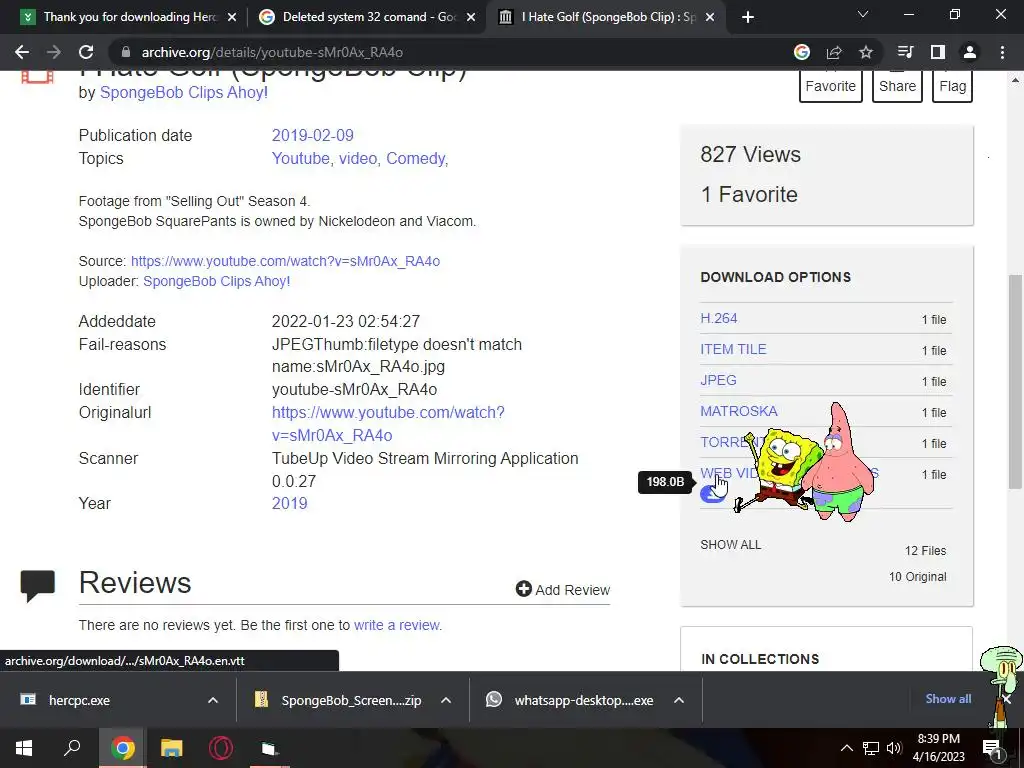Open the media control icon
Screen dimensions: 1024x768
(906, 52)
